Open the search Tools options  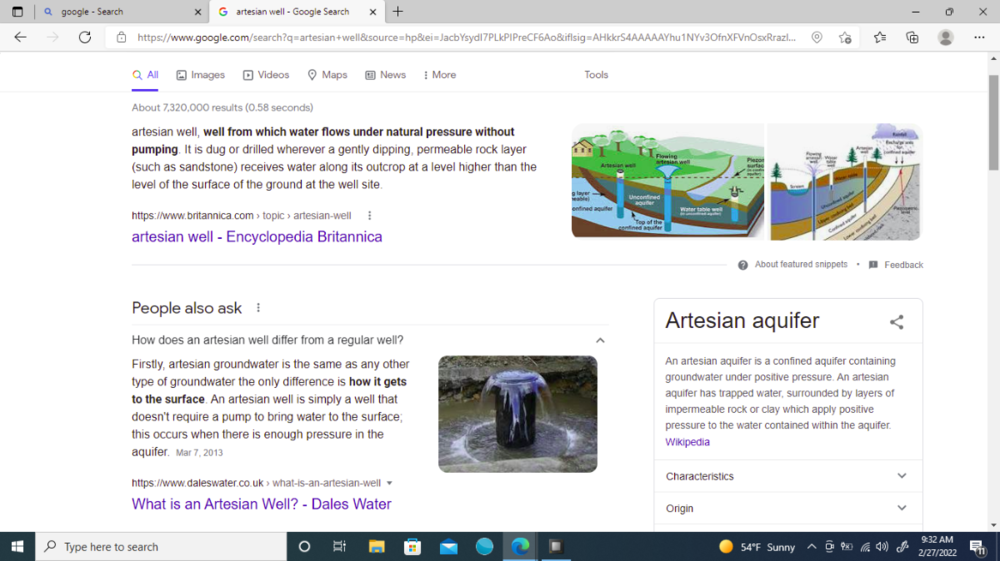point(596,75)
